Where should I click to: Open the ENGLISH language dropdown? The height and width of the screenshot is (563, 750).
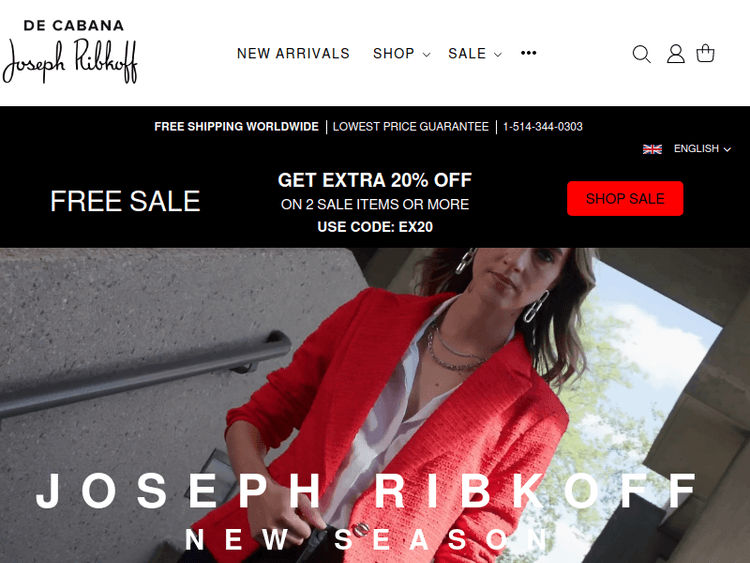coord(702,149)
